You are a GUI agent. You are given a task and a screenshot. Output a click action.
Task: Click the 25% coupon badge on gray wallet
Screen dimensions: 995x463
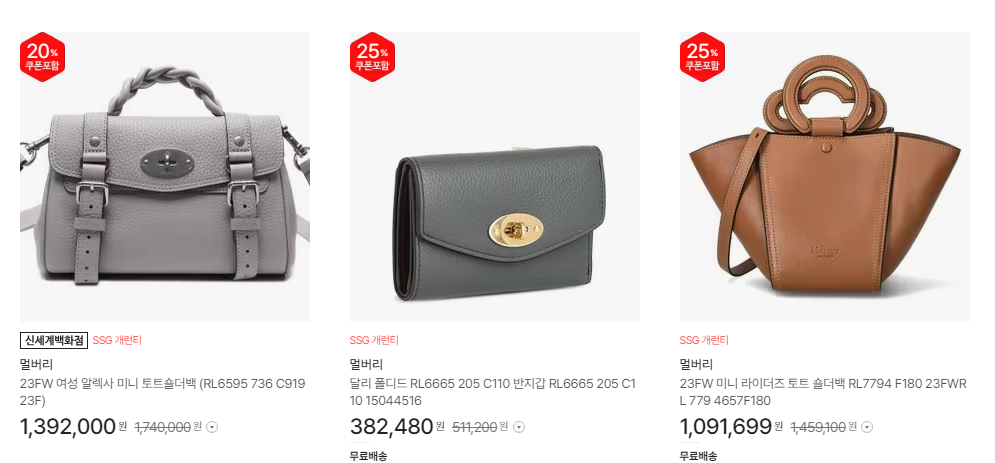click(372, 57)
